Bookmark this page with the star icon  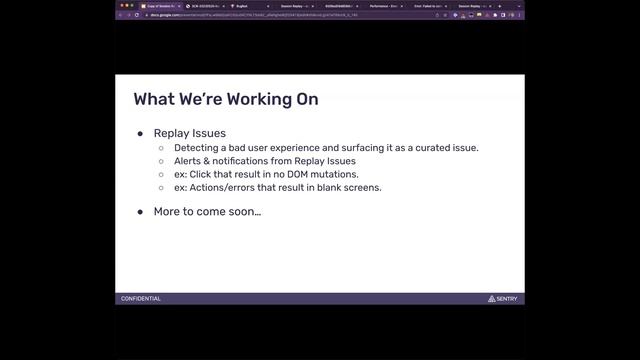pos(445,15)
